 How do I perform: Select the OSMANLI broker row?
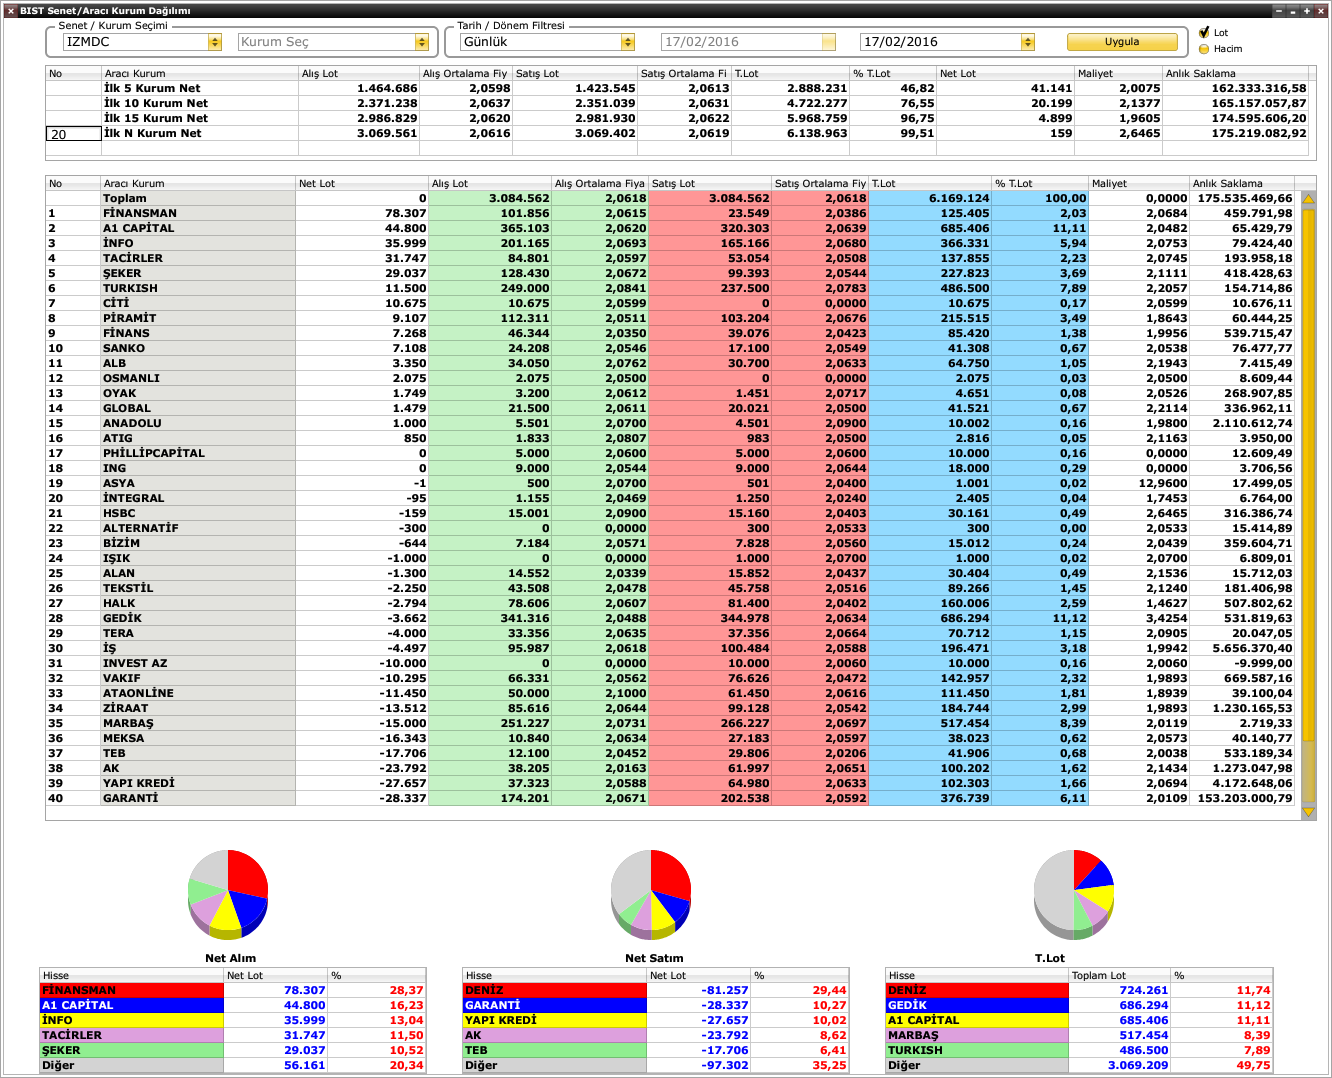(x=670, y=378)
